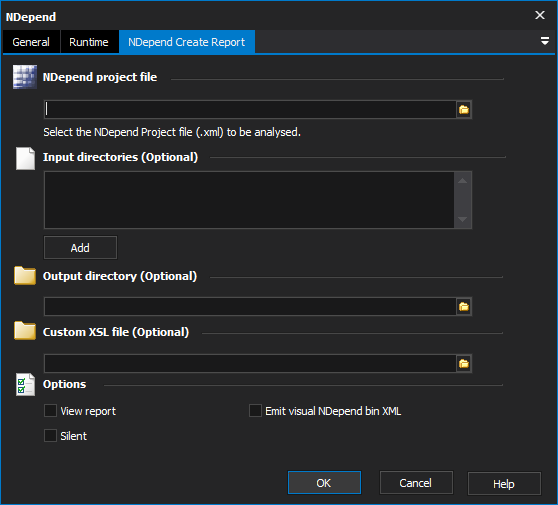Switch to the Runtime tab
The width and height of the screenshot is (558, 505).
pos(89,42)
